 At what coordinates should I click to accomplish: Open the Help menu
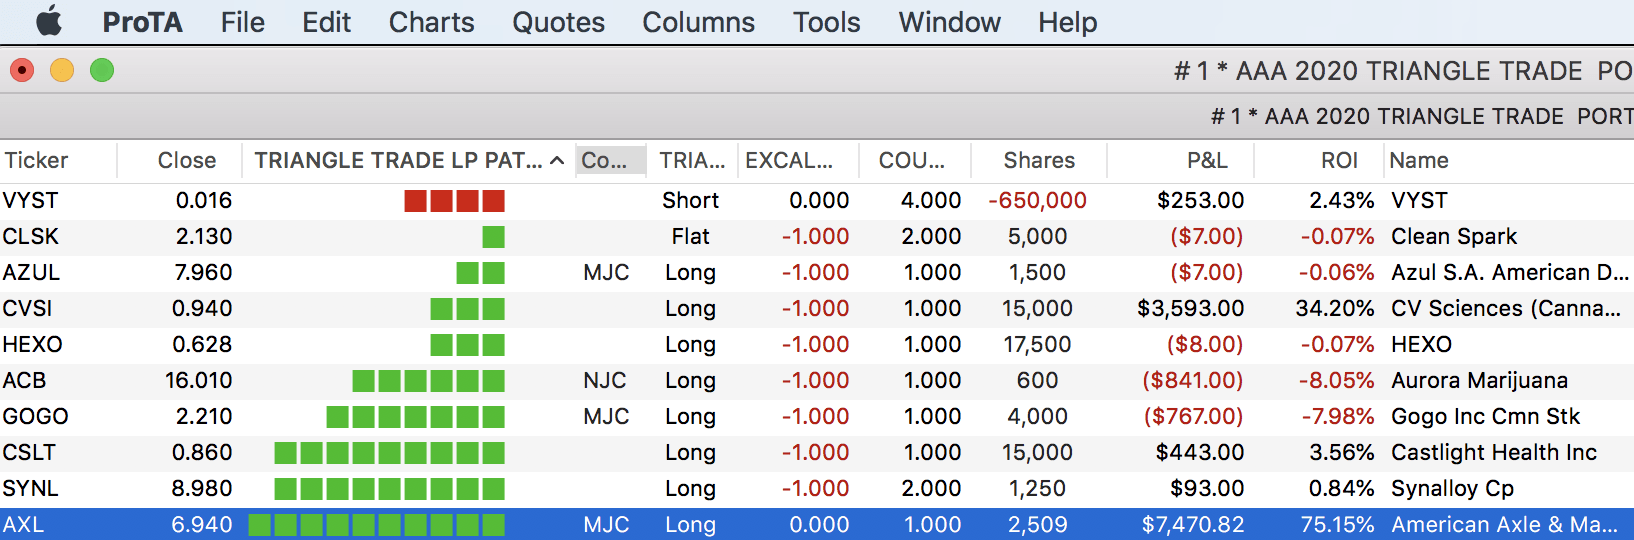(x=1068, y=22)
